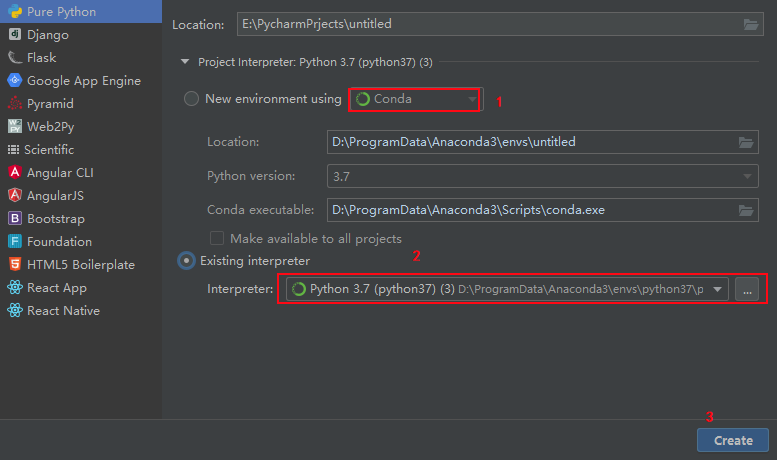Open the Python version dropdown

coord(543,176)
